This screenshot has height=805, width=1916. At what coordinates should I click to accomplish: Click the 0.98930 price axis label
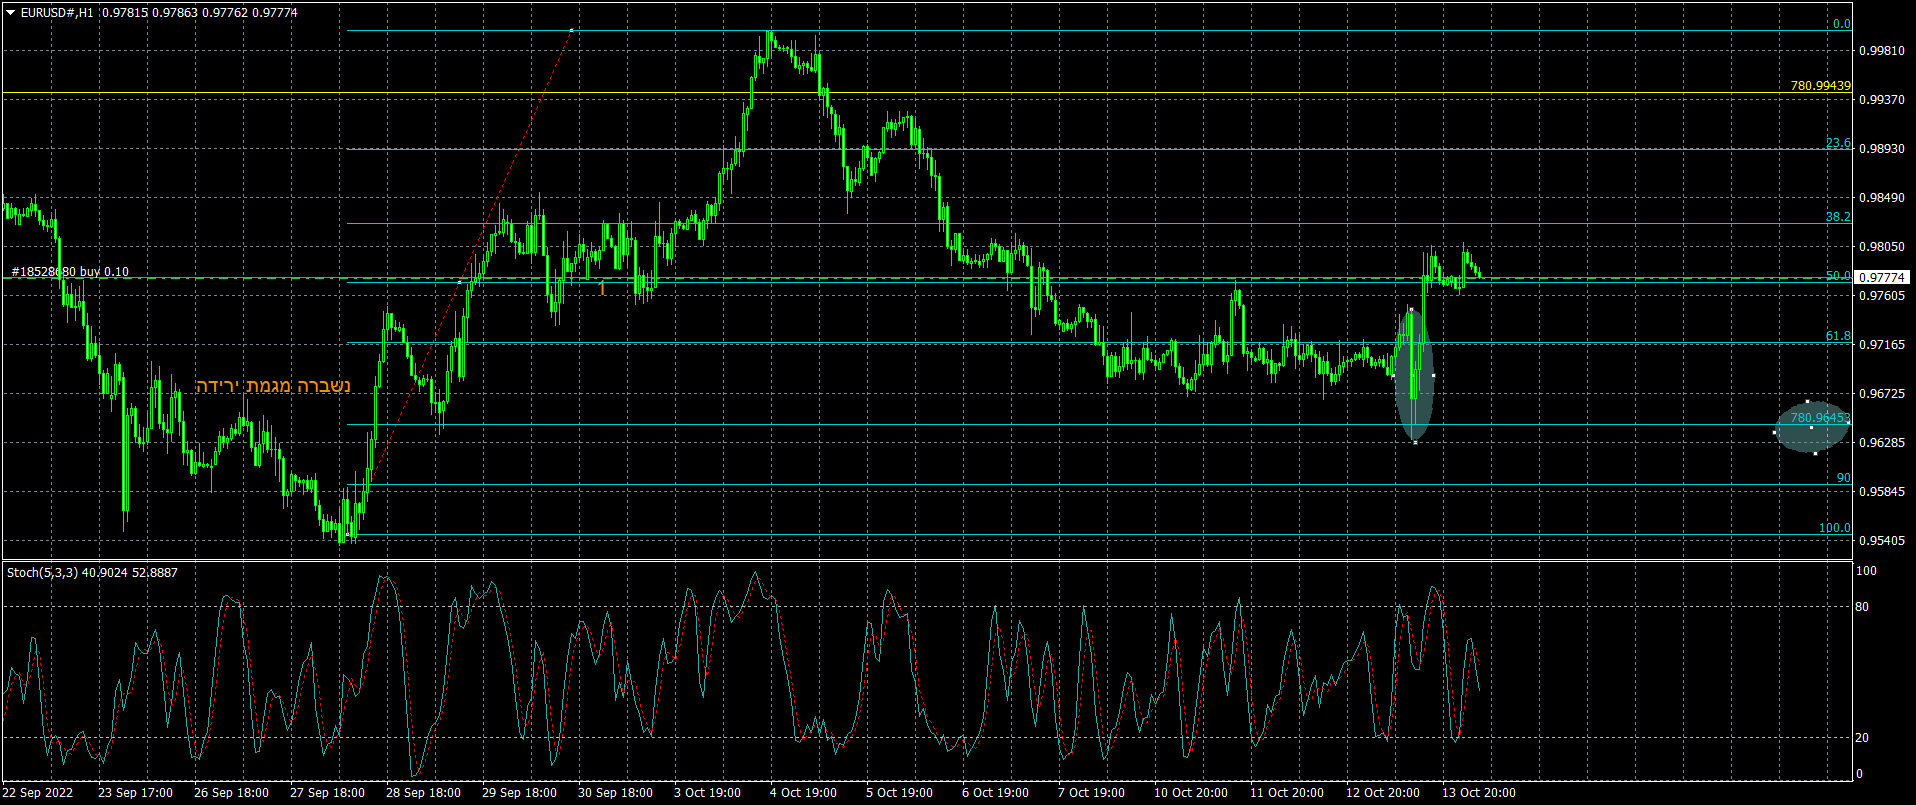tap(1881, 149)
